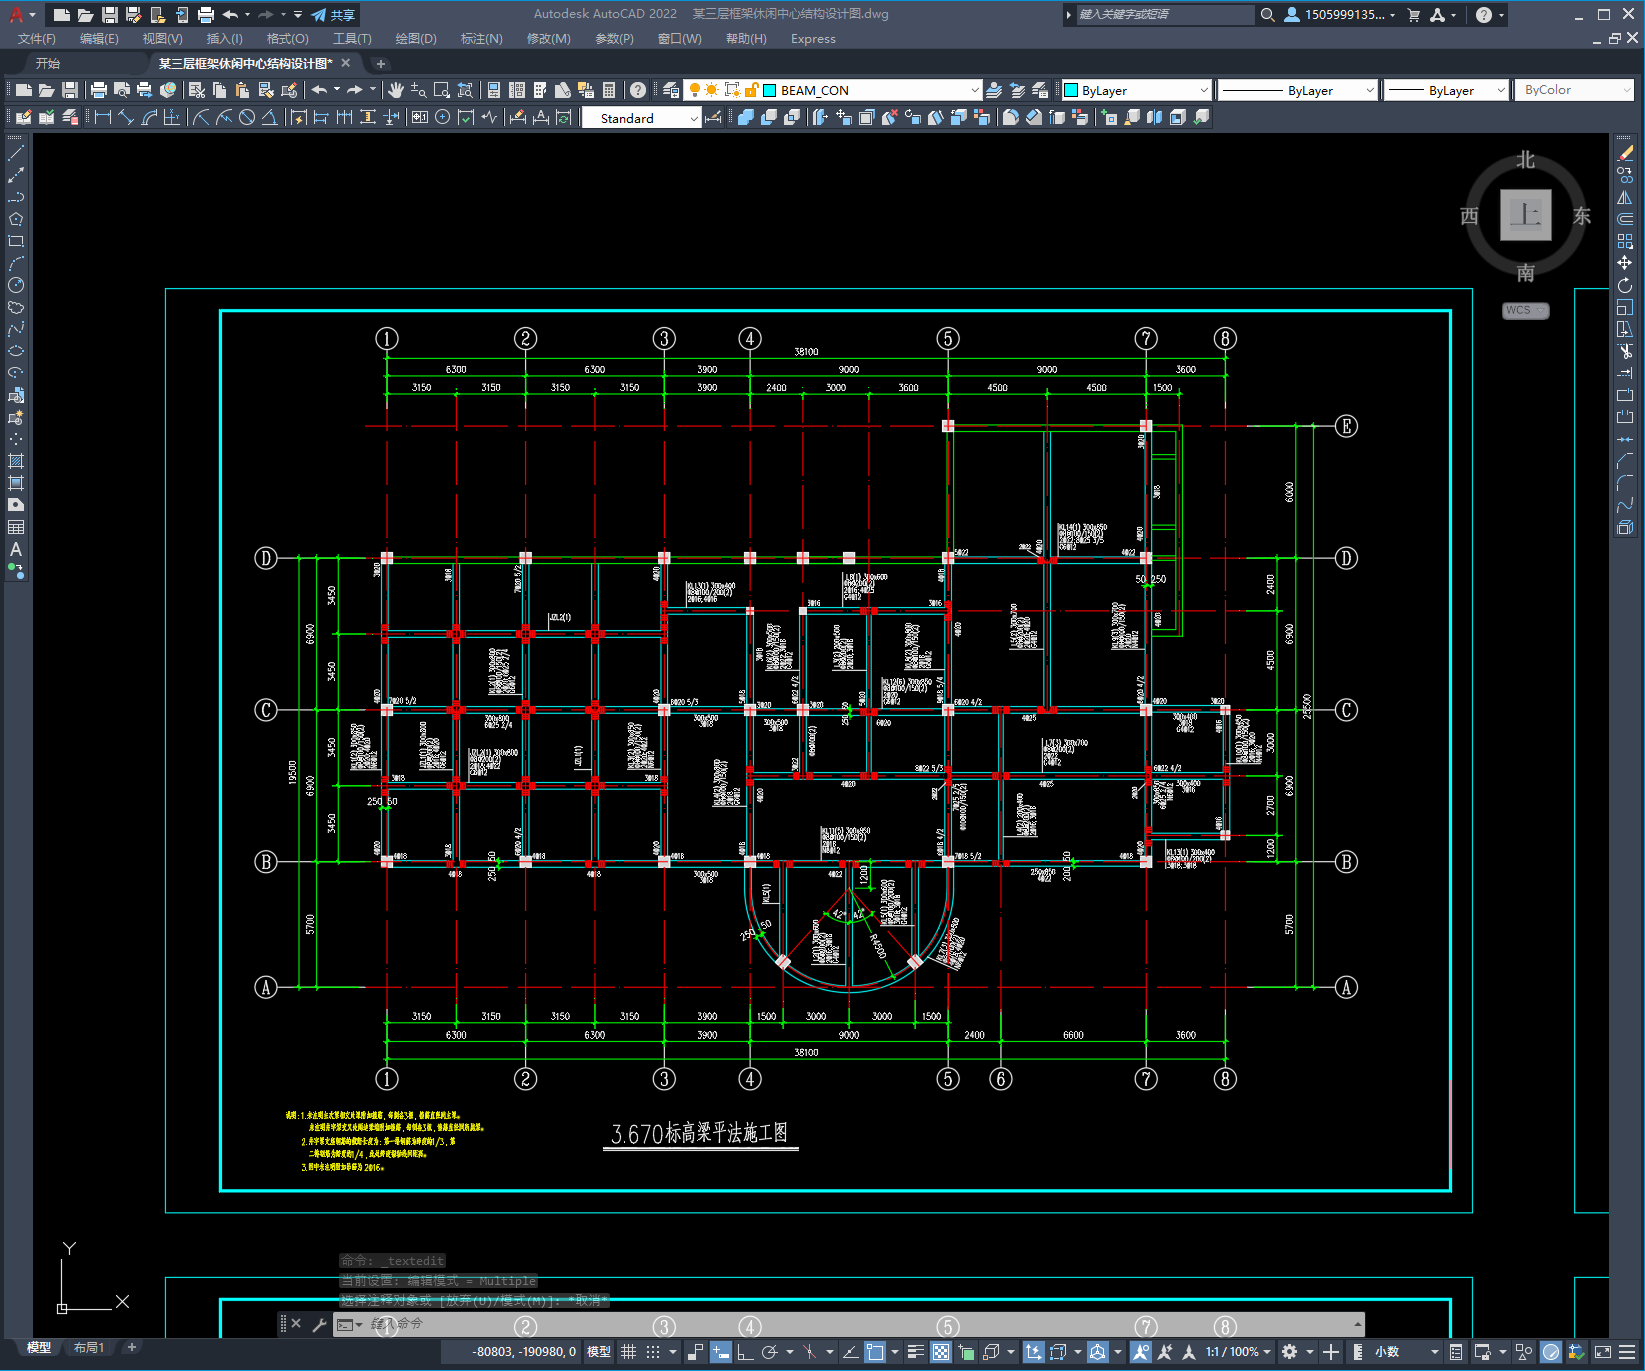
Task: Toggle drawing grid display in status bar
Action: click(x=628, y=1352)
